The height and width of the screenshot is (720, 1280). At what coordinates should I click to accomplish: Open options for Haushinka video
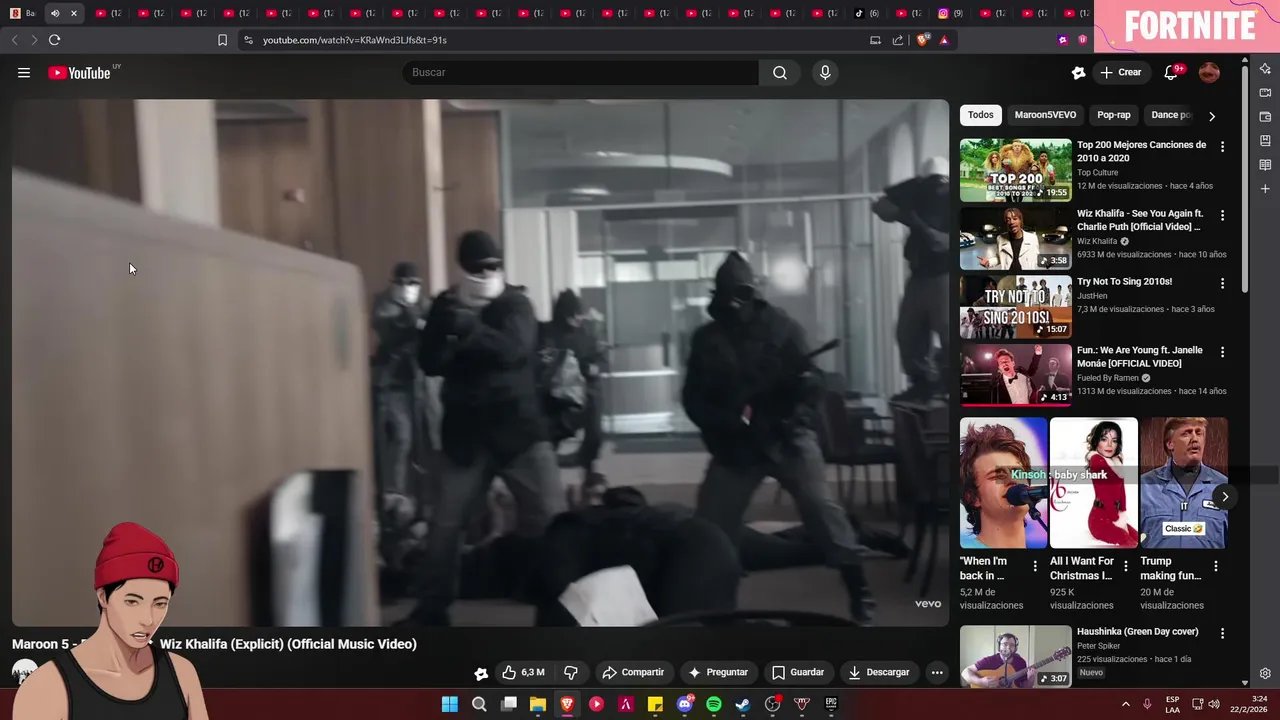pos(1222,634)
